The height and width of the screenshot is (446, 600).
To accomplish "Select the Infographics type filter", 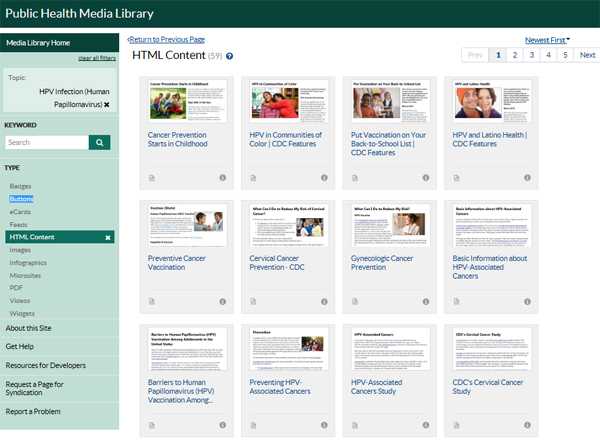I will [x=28, y=262].
